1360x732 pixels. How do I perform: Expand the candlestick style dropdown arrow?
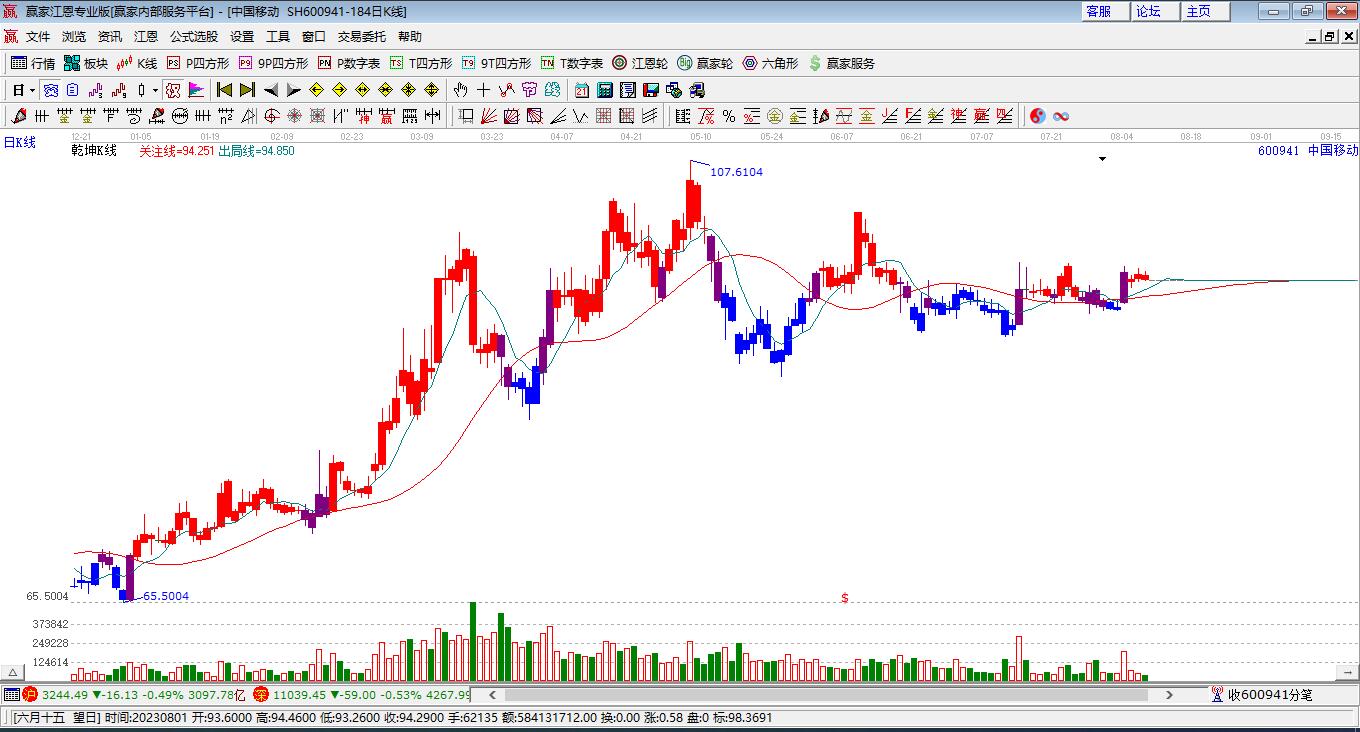[x=155, y=90]
